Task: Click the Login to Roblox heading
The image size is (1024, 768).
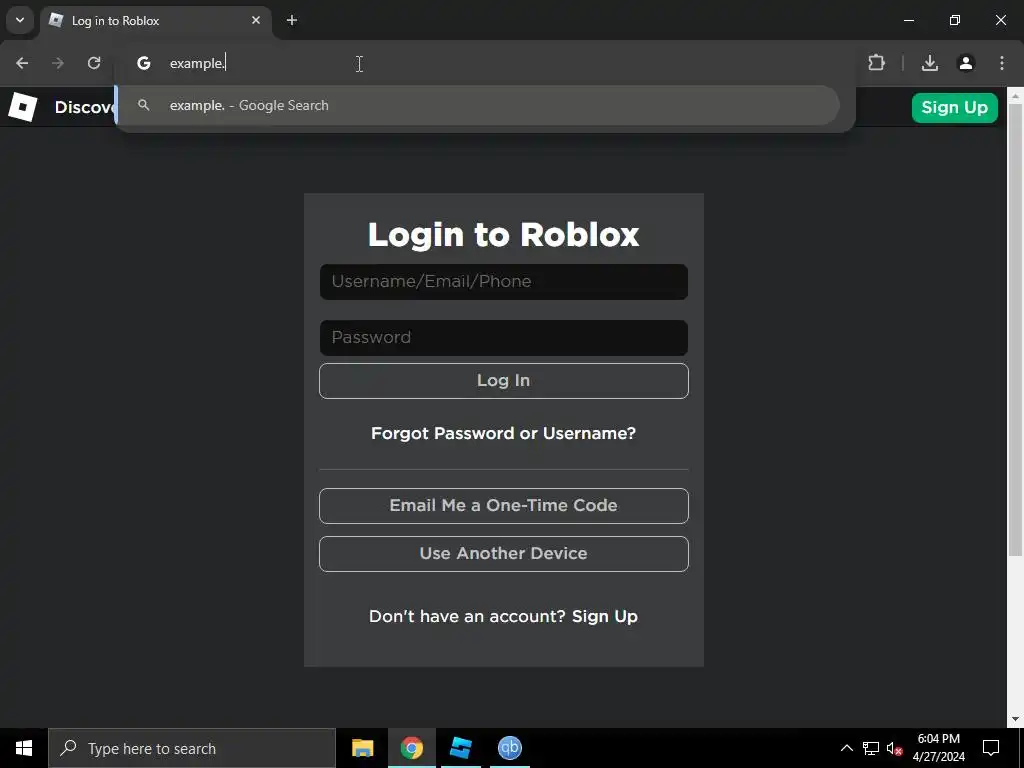Action: point(504,234)
